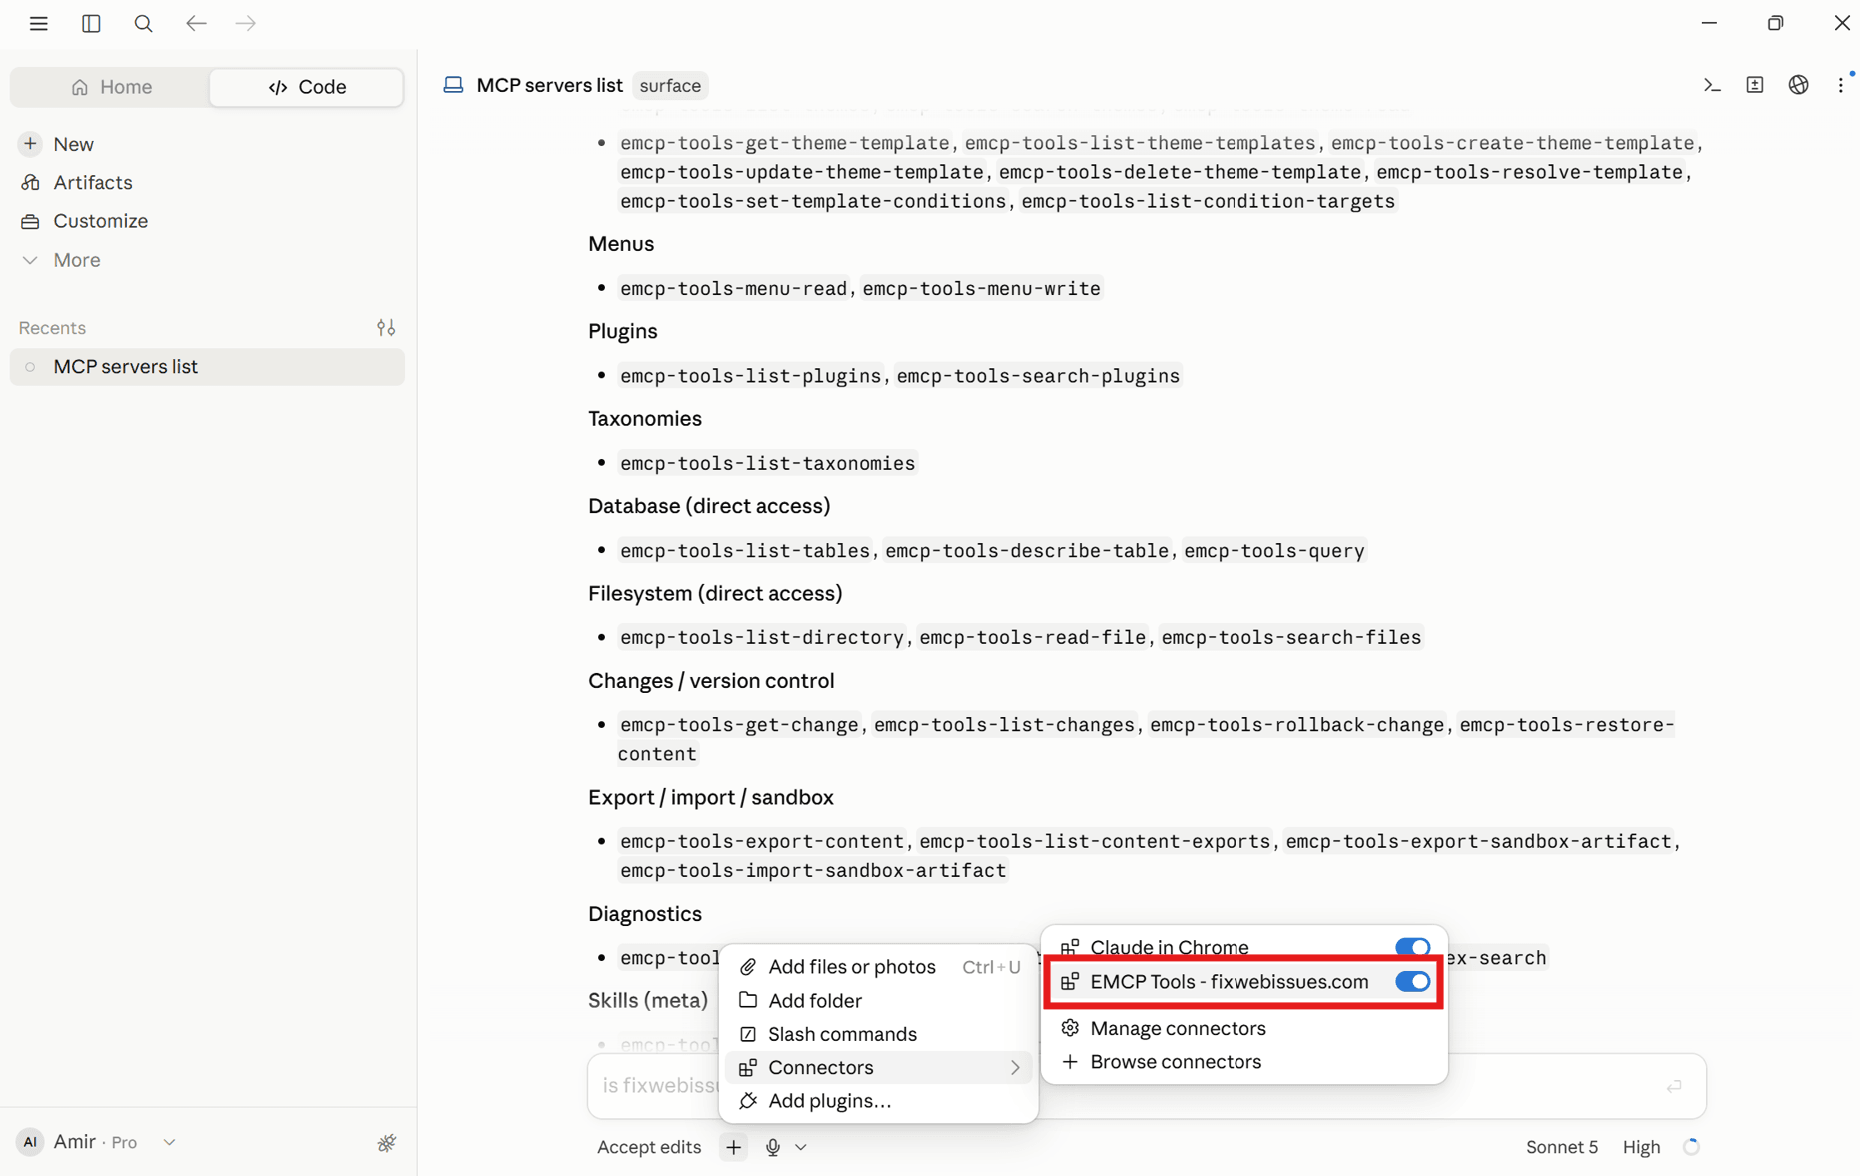This screenshot has height=1176, width=1860.
Task: Expand the Connectors submenu arrow
Action: [1015, 1068]
